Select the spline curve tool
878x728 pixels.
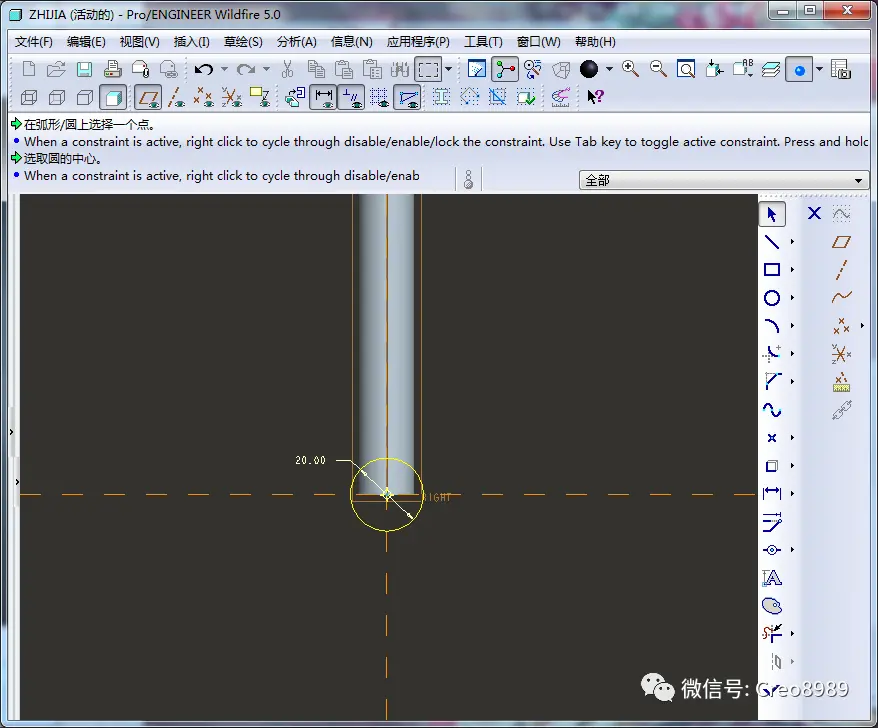coord(772,410)
